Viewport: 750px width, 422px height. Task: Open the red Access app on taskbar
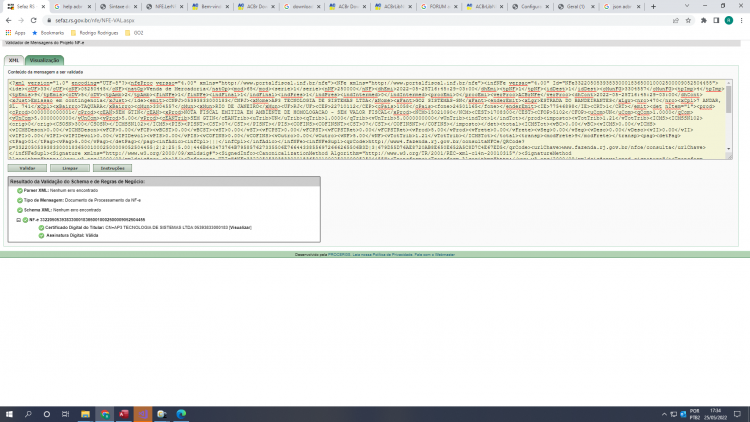124,414
